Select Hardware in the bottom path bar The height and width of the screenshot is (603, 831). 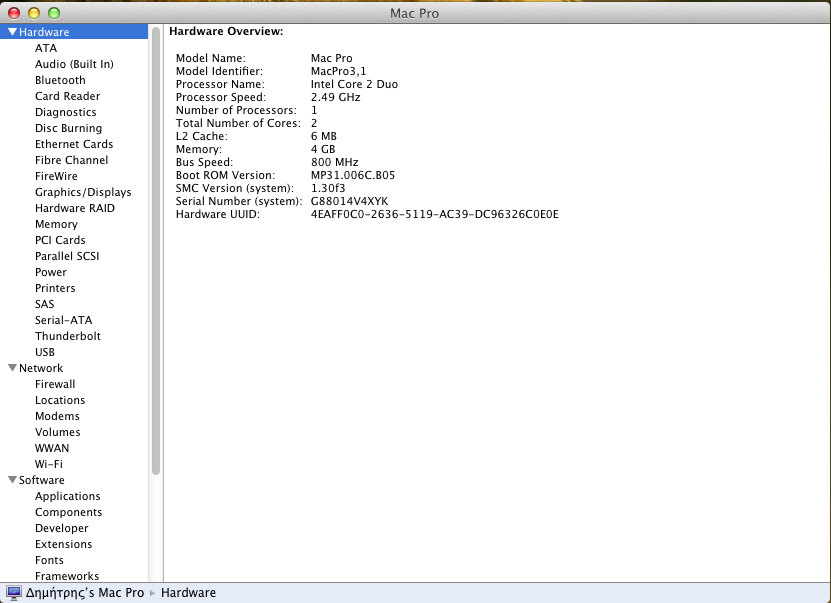[x=188, y=592]
